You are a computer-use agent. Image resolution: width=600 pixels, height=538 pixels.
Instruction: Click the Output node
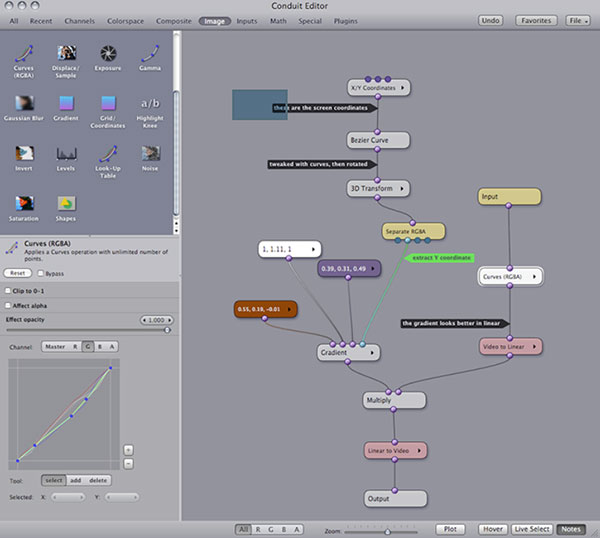pyautogui.click(x=395, y=499)
